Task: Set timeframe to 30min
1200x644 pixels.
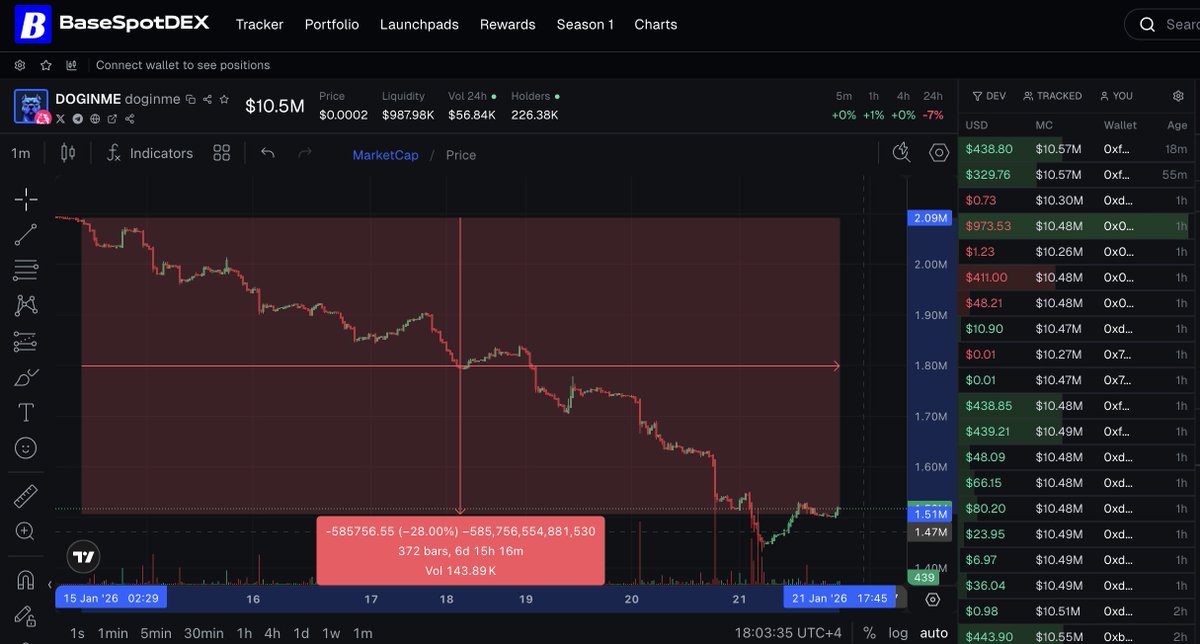Action: click(204, 633)
